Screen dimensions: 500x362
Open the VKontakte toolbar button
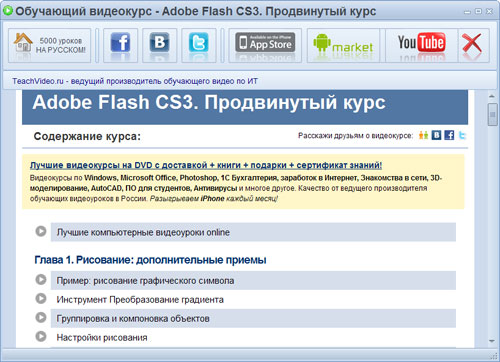(x=160, y=45)
